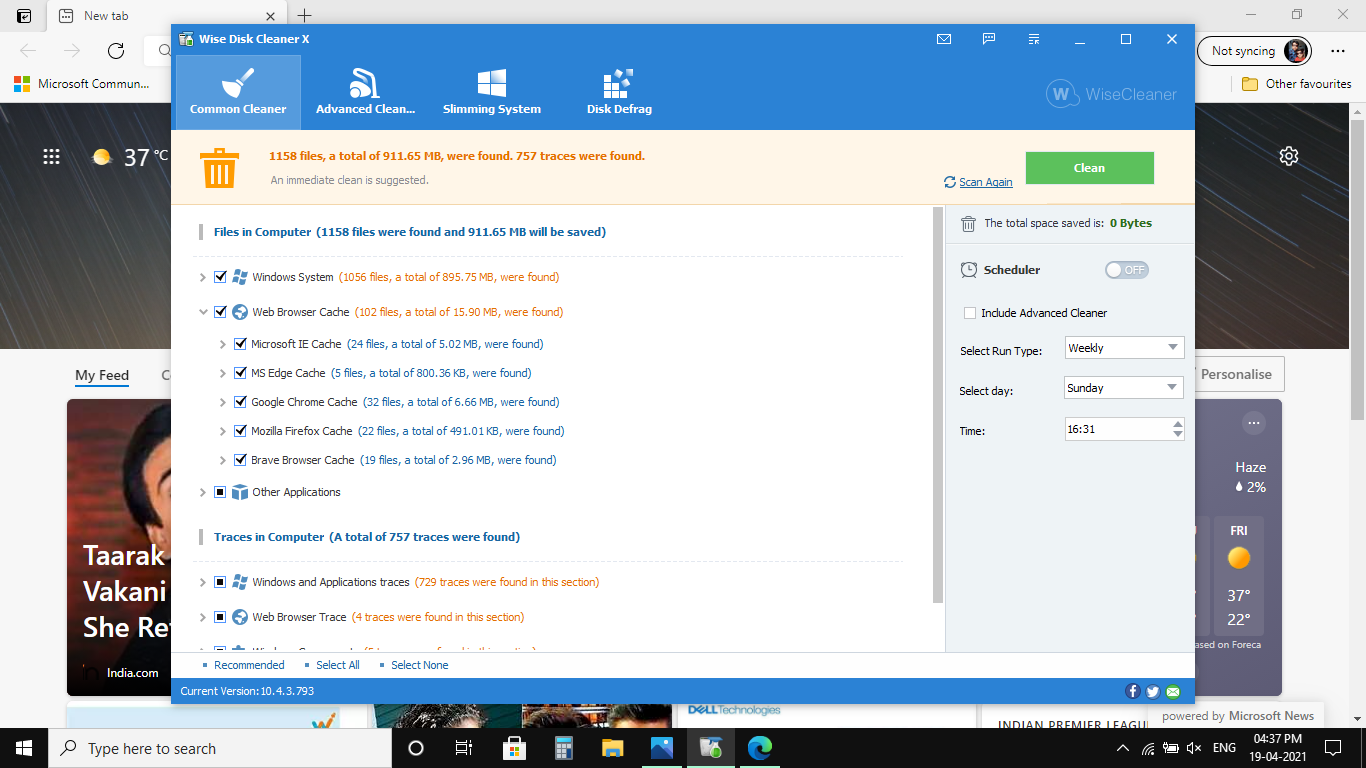Turn on the Scheduler switch
1366x768 pixels.
(1126, 270)
